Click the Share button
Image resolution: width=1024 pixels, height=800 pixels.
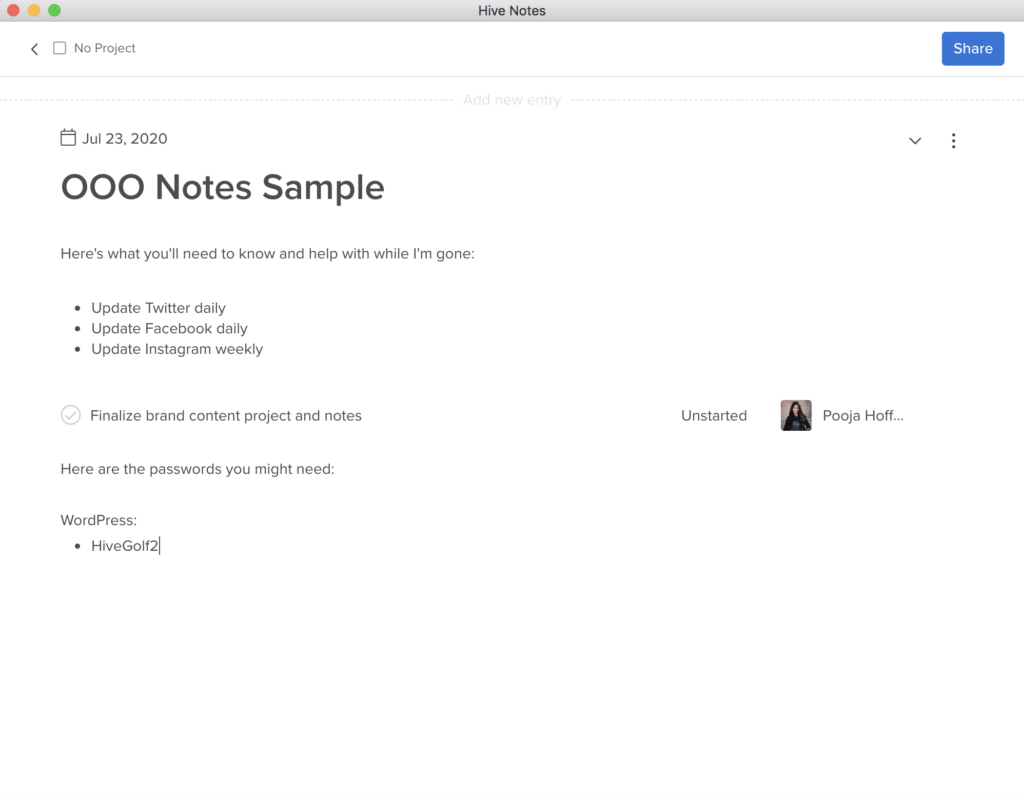972,48
